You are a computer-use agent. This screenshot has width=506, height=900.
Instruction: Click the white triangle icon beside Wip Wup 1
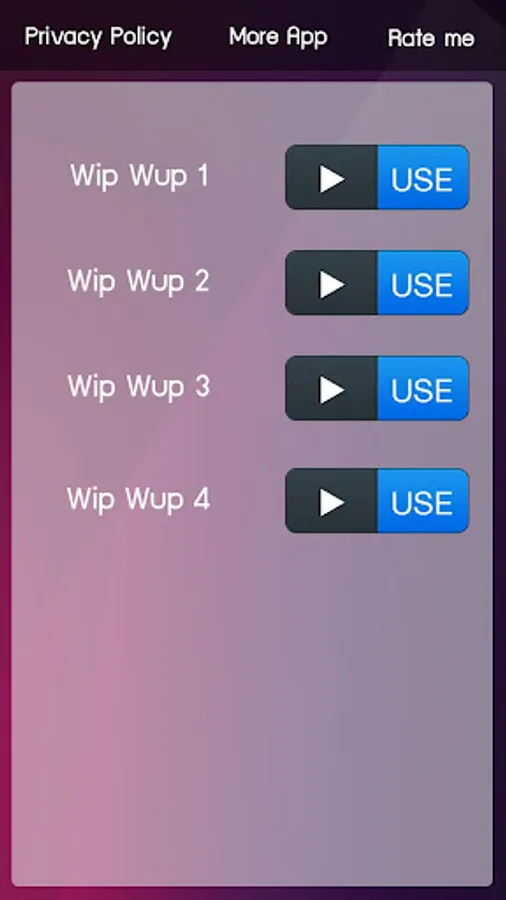(x=332, y=179)
